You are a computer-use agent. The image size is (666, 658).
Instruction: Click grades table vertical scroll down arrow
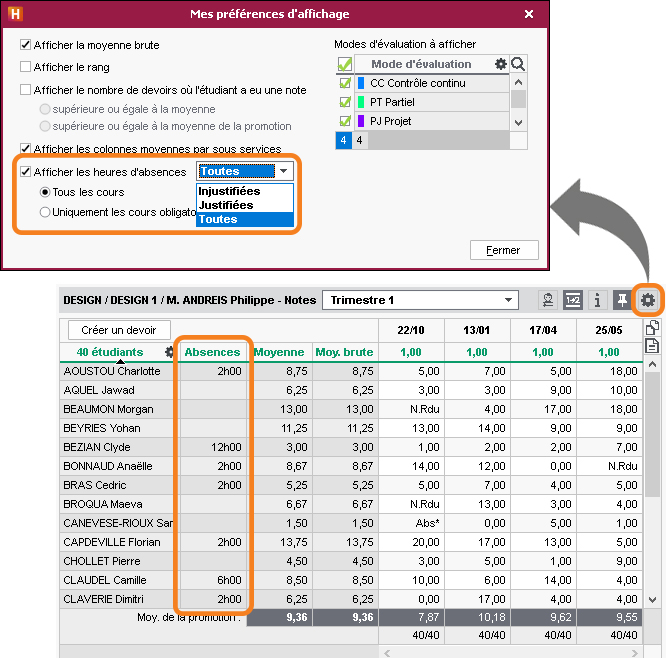point(652,600)
